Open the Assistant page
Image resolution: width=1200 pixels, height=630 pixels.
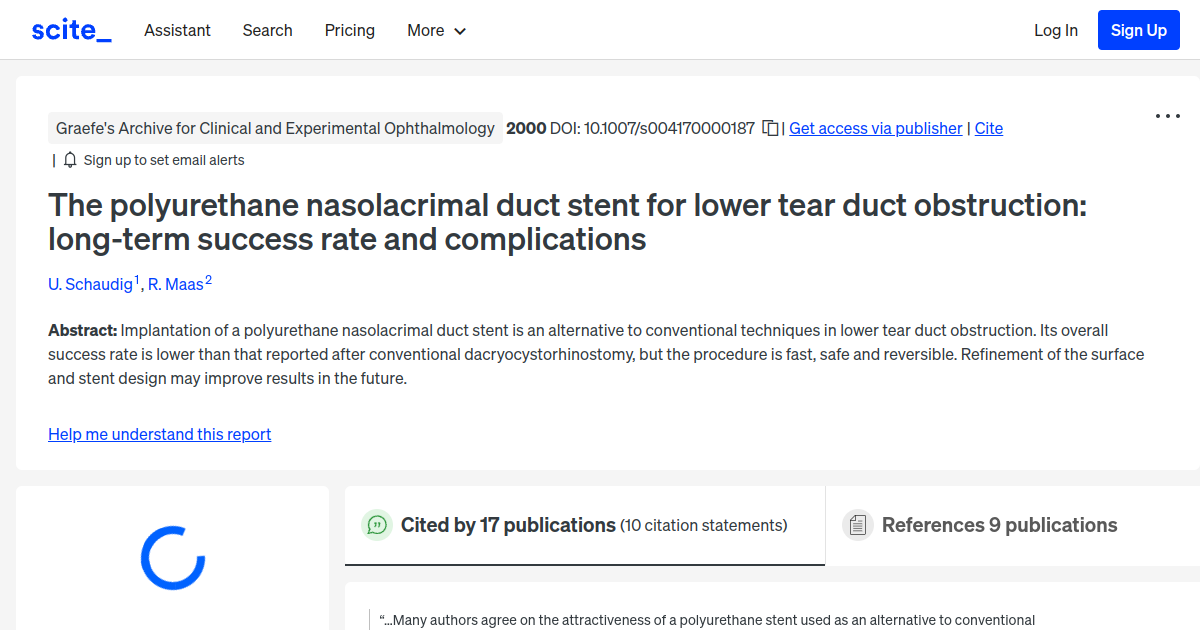[x=177, y=31]
